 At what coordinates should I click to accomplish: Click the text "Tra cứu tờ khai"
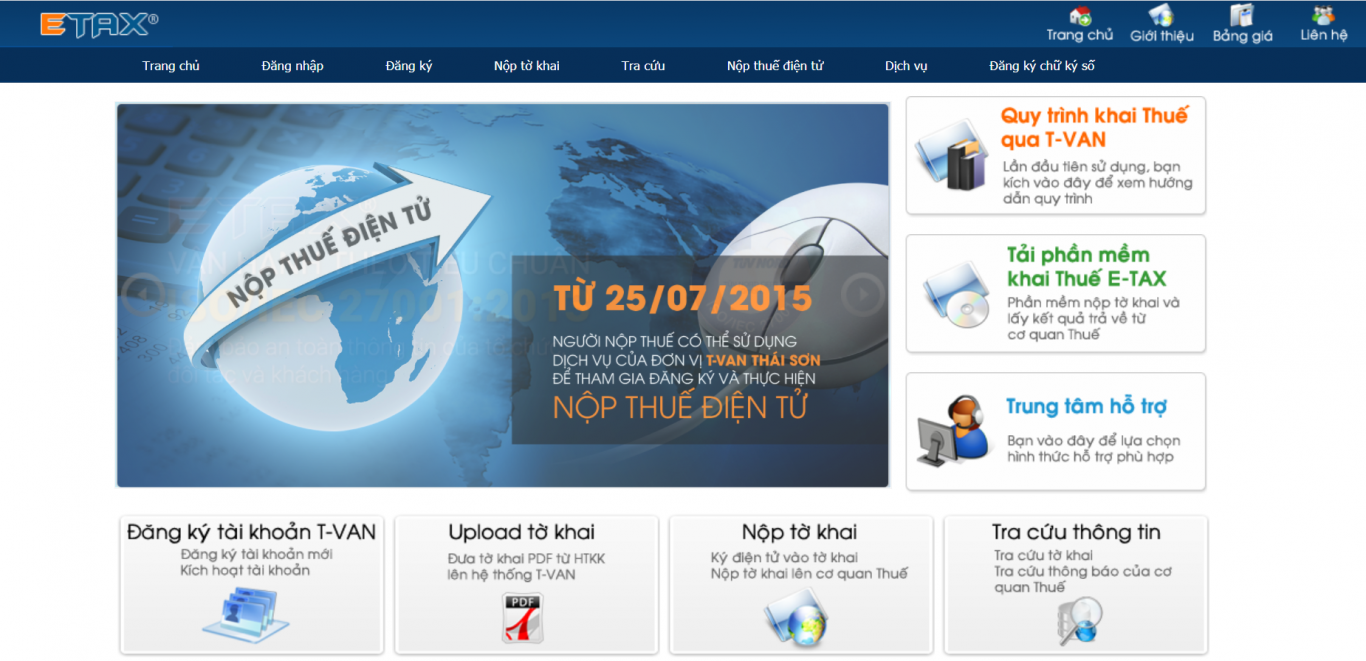point(1043,555)
